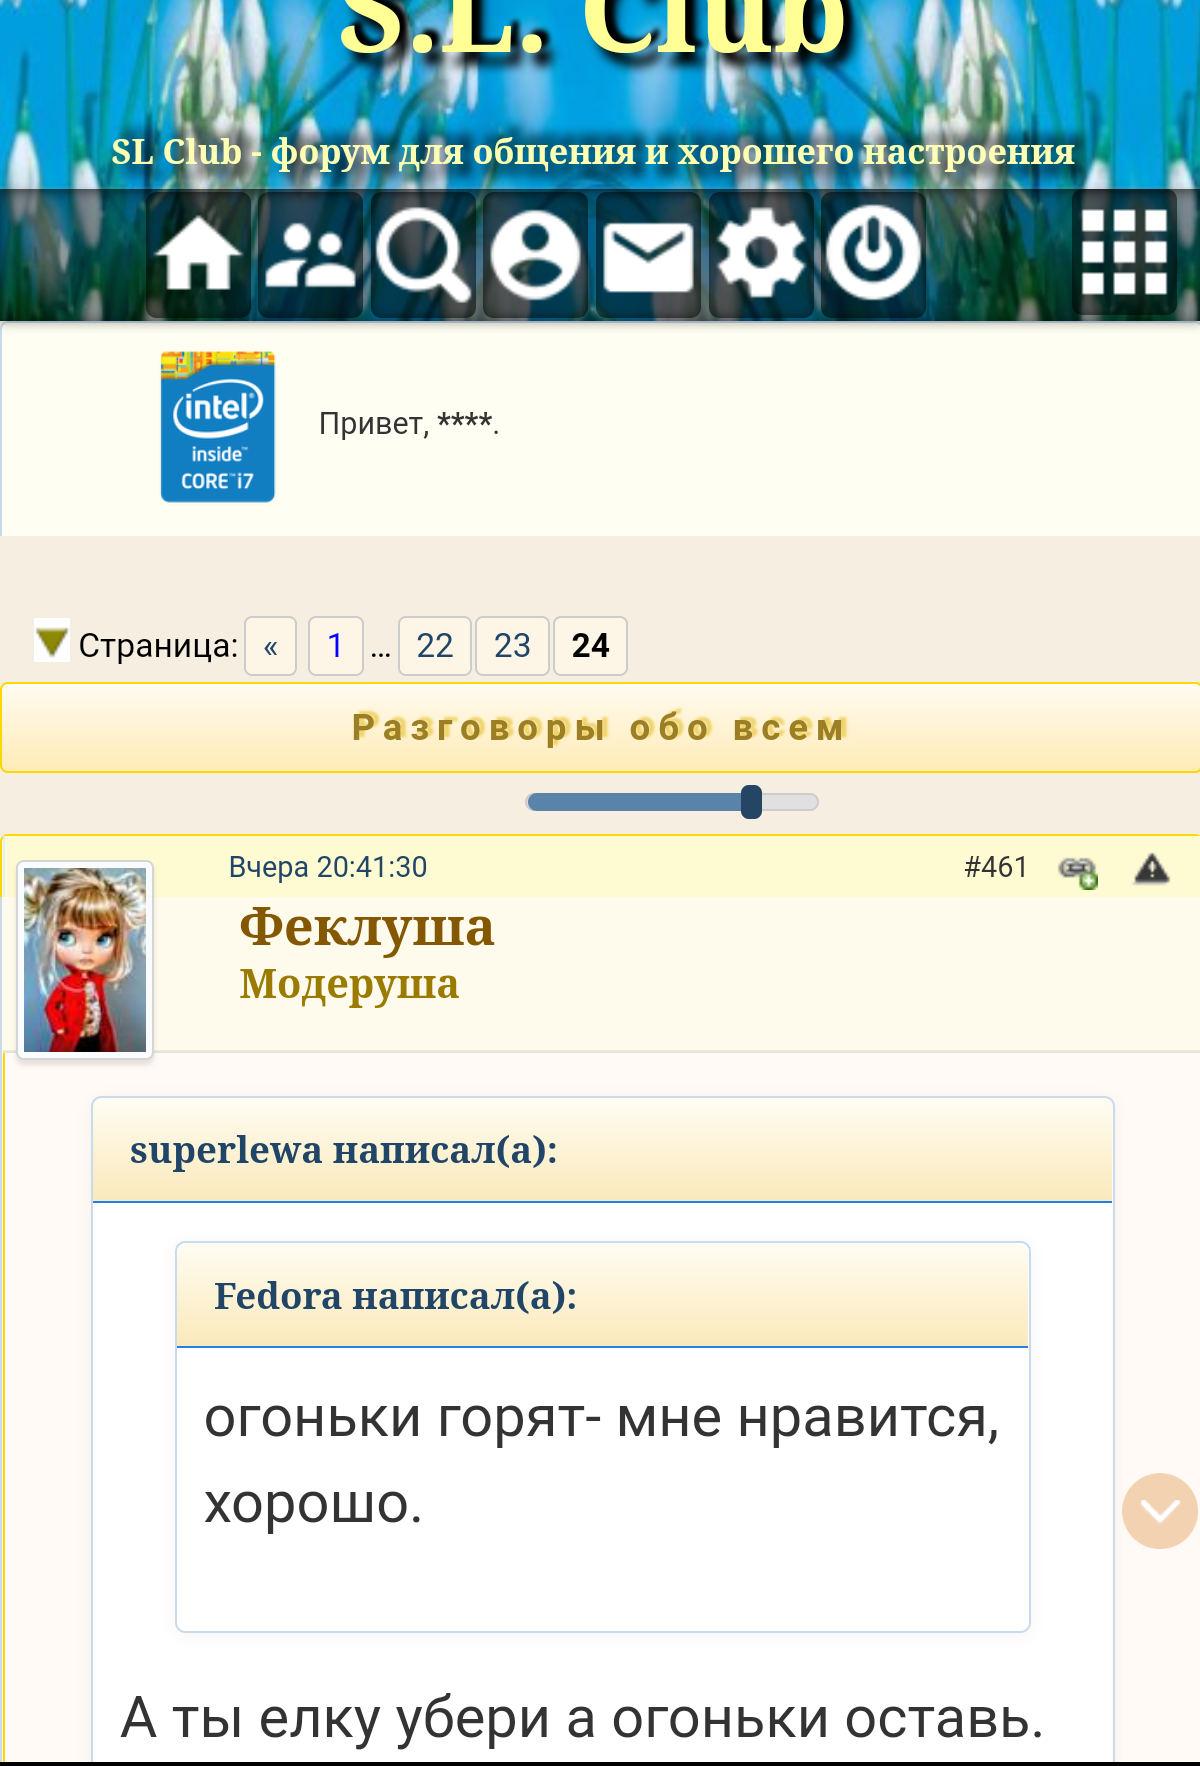
Task: Click quoted text огоньки горят- мне нравится
Action: click(602, 1417)
